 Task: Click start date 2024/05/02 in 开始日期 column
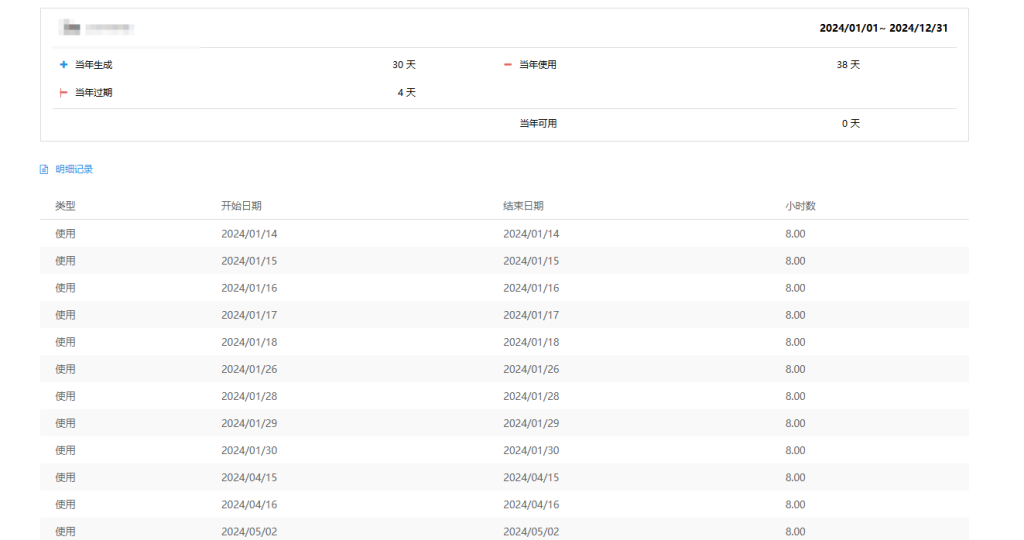pyautogui.click(x=249, y=531)
